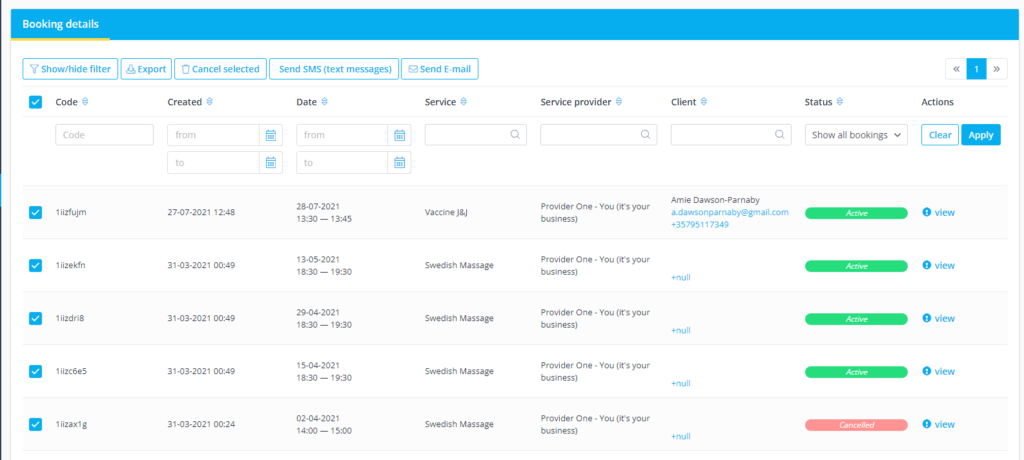Click the Show/hide filter button
This screenshot has width=1024, height=460.
point(71,69)
